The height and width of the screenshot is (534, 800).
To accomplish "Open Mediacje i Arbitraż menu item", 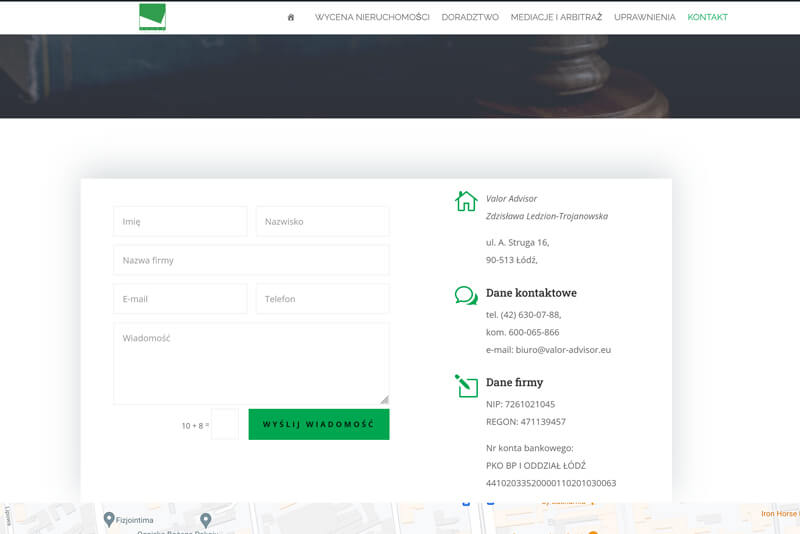I will click(x=556, y=17).
